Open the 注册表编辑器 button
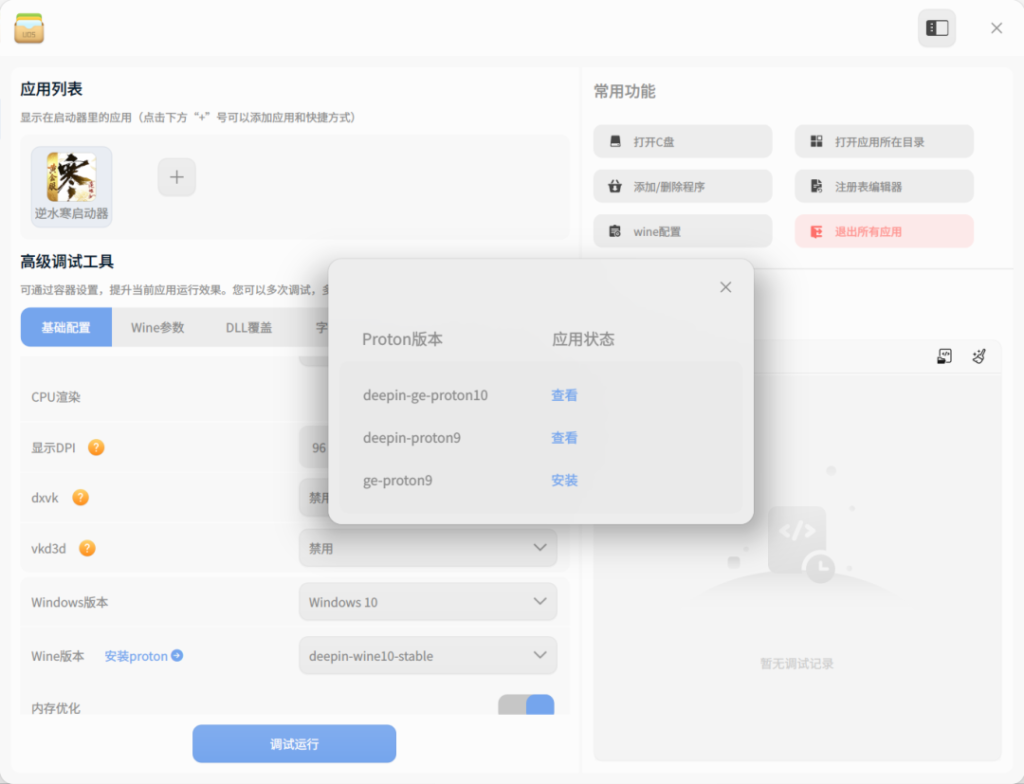 884,186
